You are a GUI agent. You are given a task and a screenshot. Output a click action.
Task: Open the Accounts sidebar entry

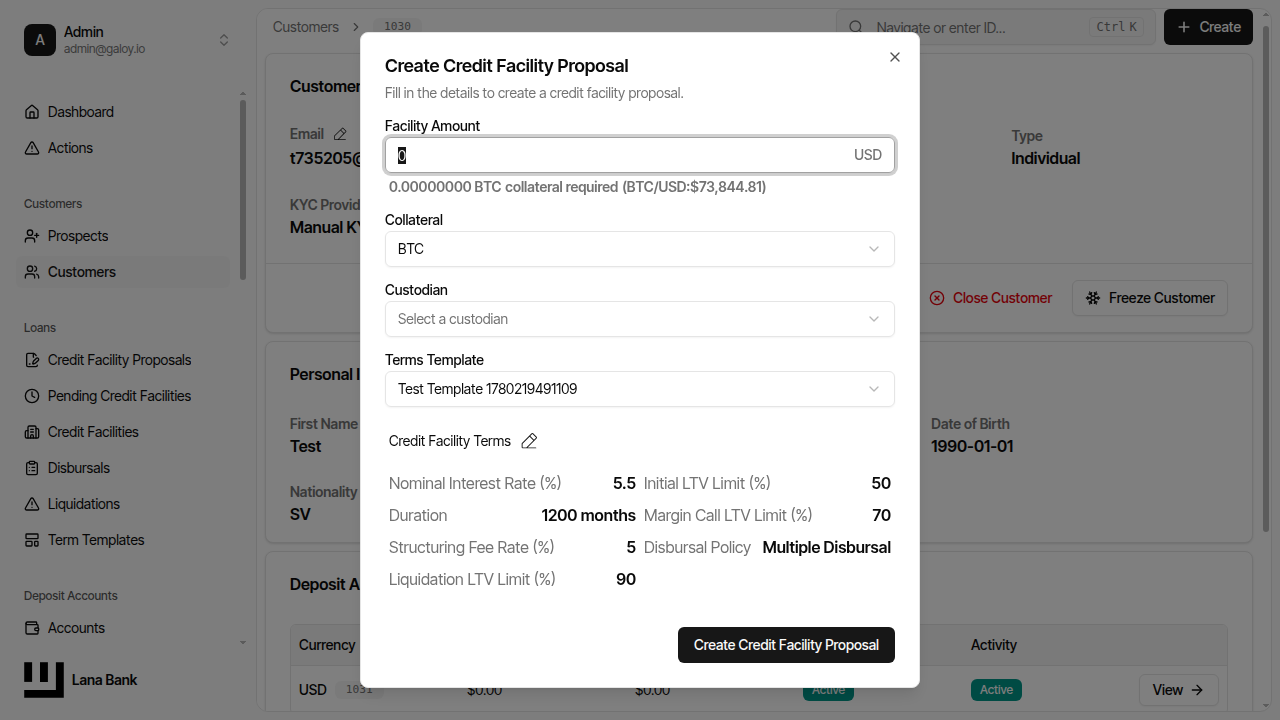[x=123, y=628]
